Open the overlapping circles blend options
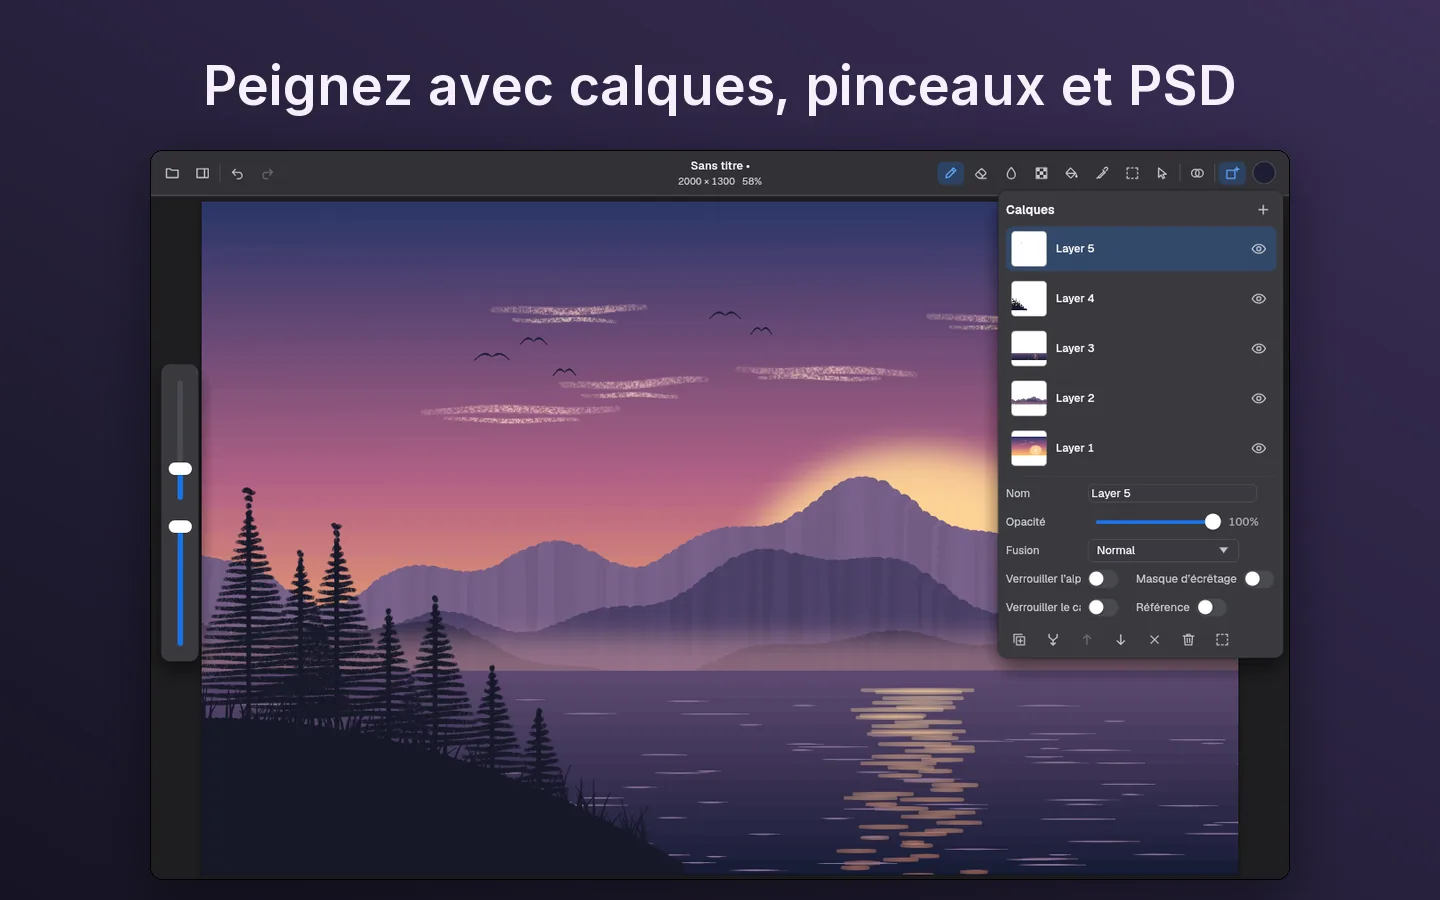 [1197, 173]
